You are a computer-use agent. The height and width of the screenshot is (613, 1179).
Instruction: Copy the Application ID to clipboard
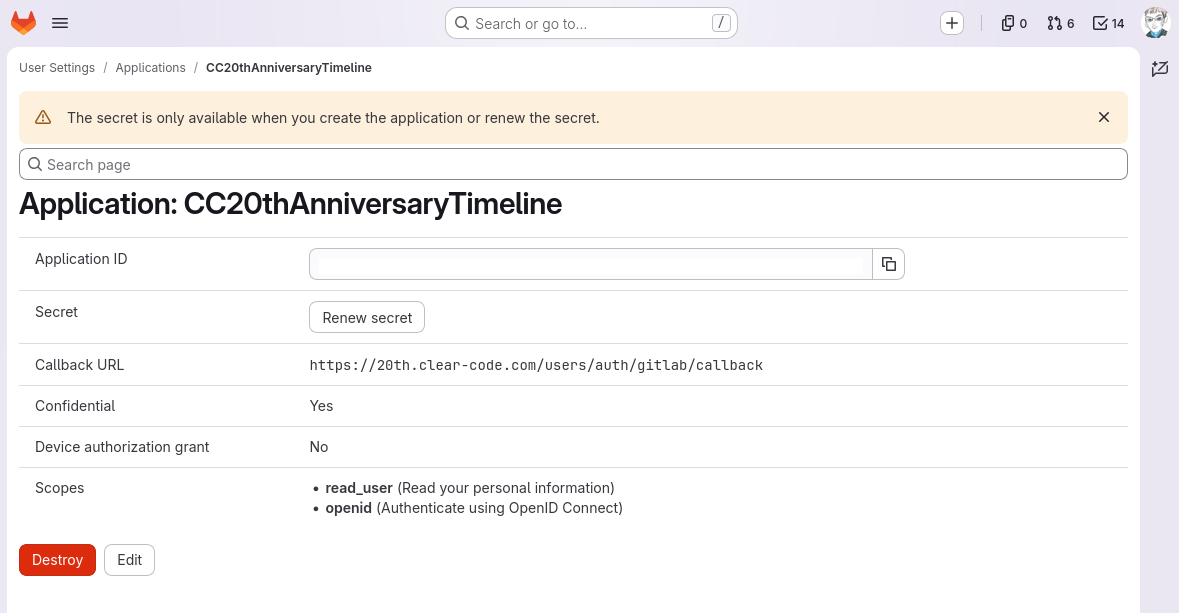[x=889, y=264]
